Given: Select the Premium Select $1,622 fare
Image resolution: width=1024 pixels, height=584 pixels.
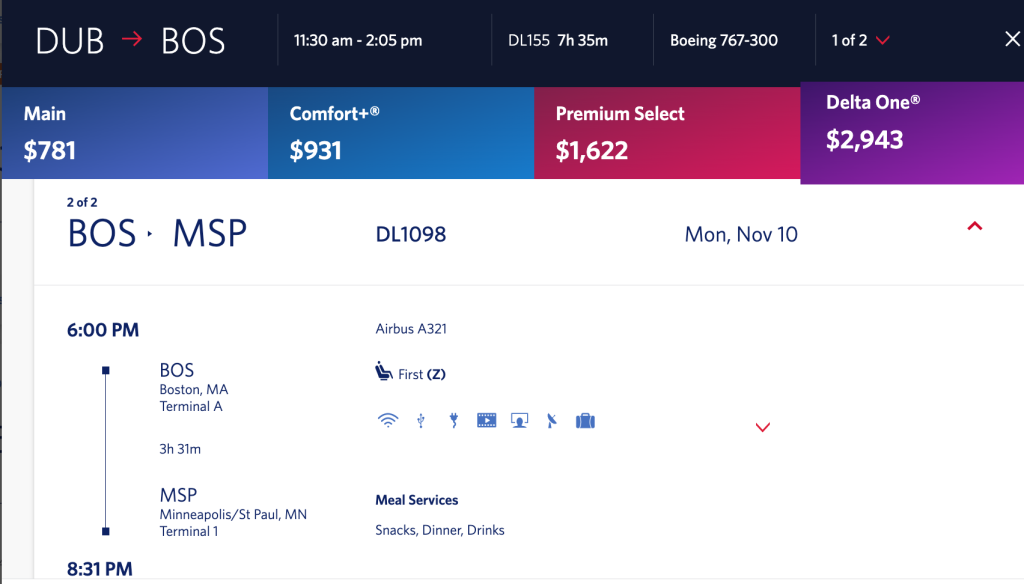Looking at the screenshot, I should (667, 133).
